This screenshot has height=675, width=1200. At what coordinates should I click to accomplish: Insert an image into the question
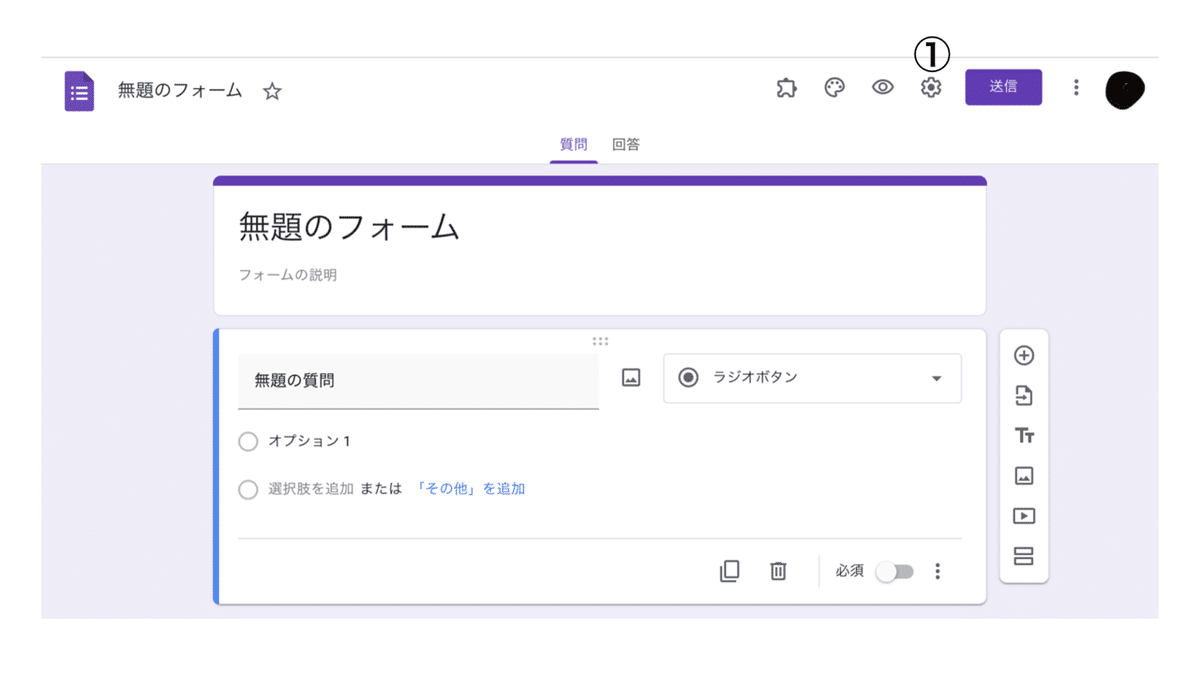click(630, 378)
